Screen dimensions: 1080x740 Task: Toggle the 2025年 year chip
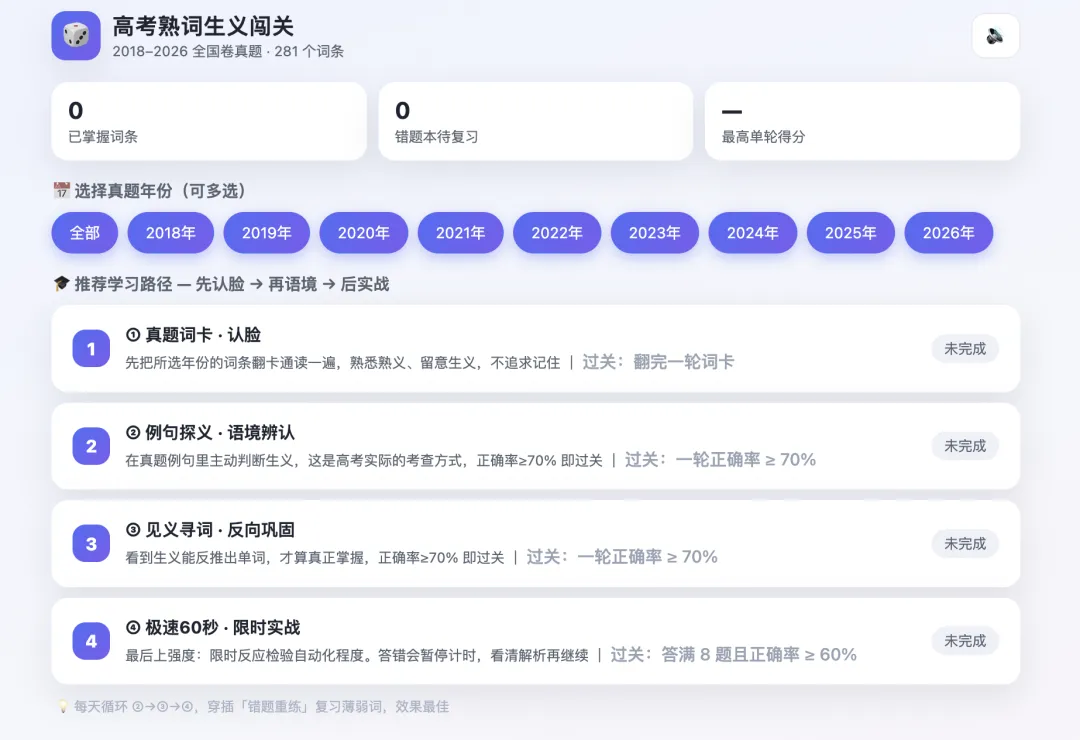[x=851, y=233]
